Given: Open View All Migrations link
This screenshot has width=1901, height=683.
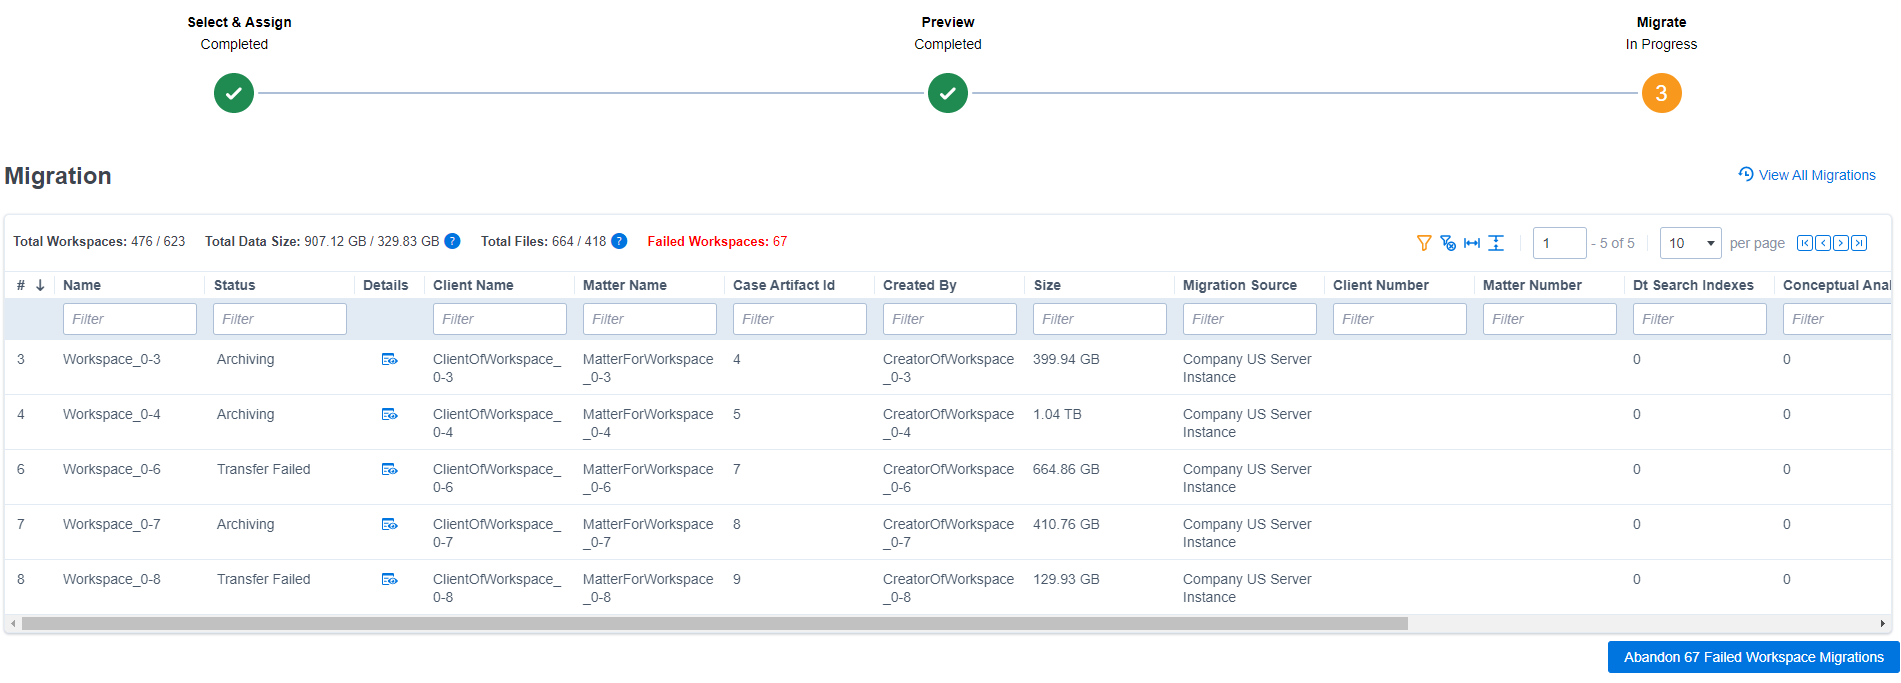Looking at the screenshot, I should coord(1807,175).
